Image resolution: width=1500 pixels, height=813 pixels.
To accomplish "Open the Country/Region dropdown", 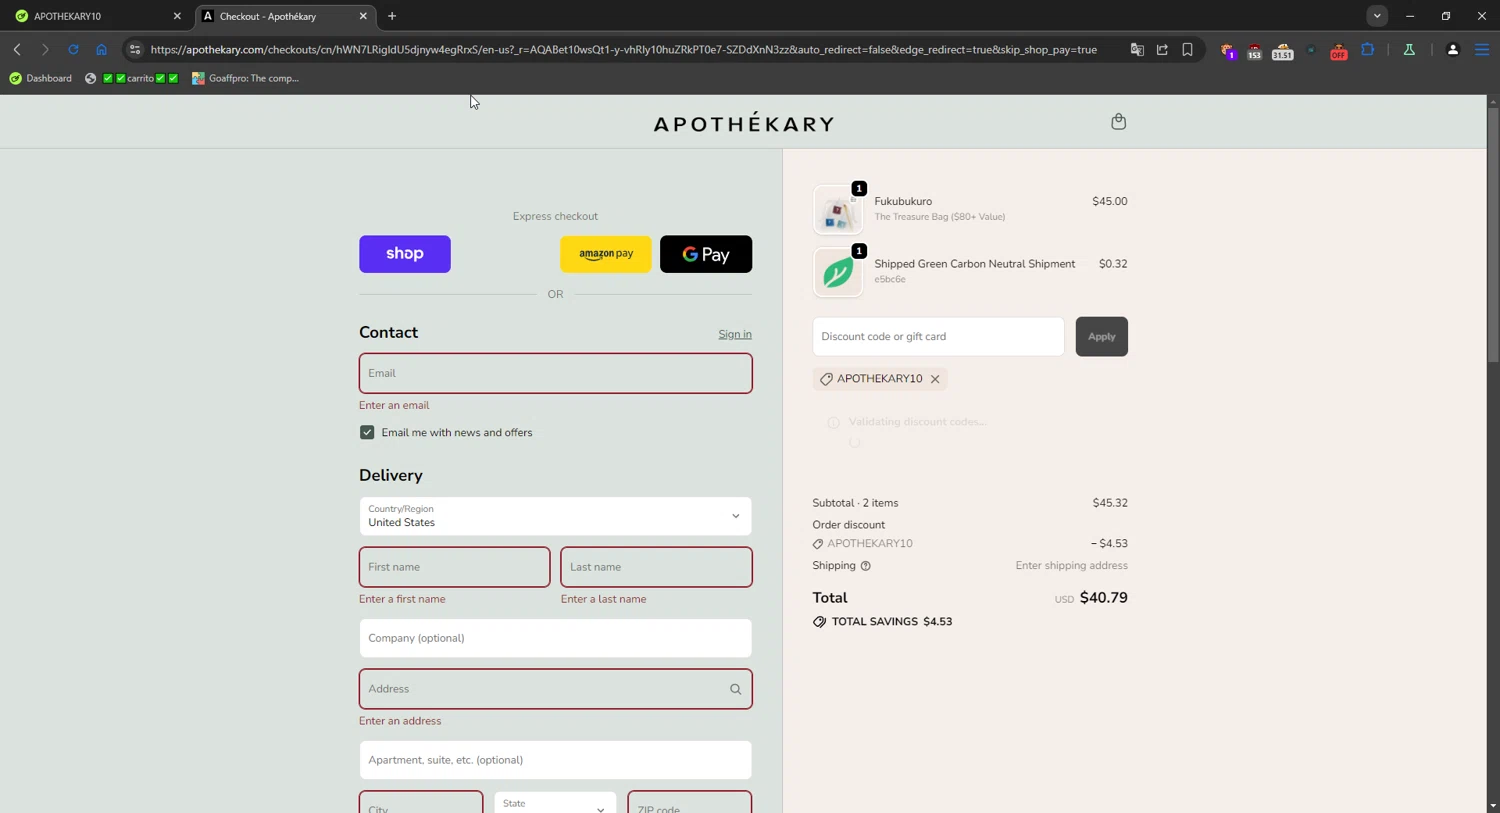I will (555, 516).
